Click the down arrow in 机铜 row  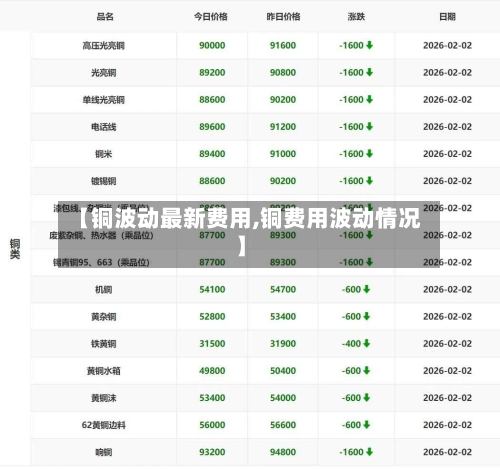pos(367,289)
